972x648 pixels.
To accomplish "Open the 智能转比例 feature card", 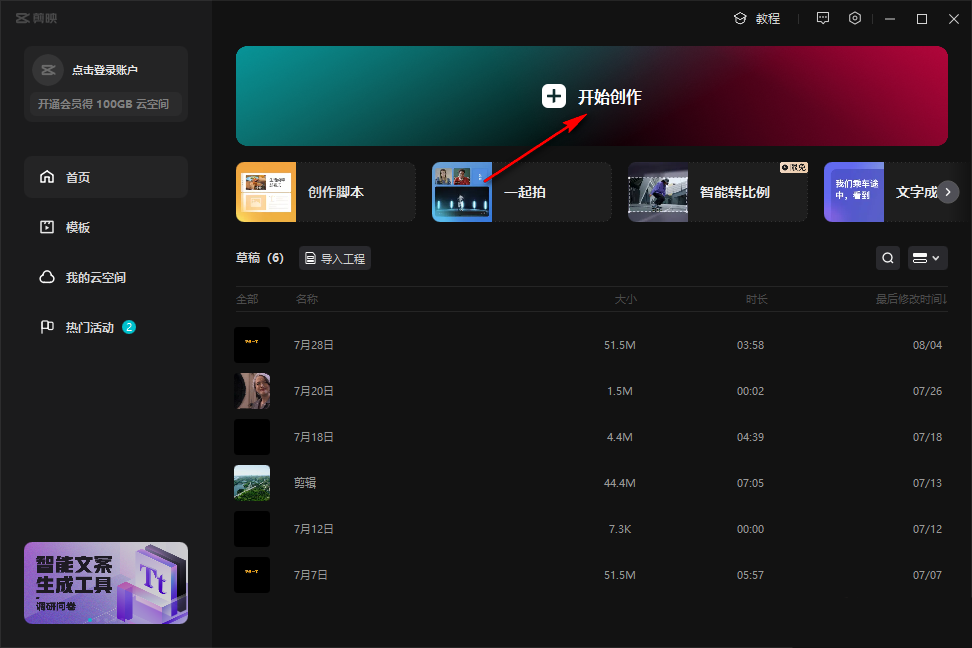I will click(717, 192).
